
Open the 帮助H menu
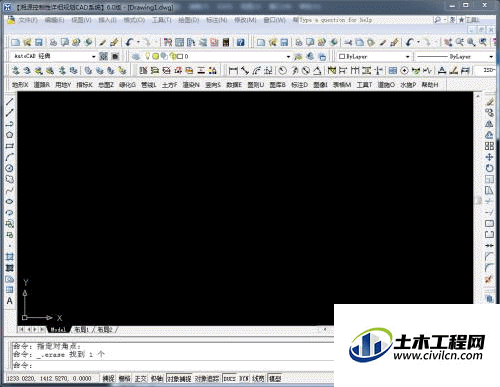pyautogui.click(x=430, y=85)
